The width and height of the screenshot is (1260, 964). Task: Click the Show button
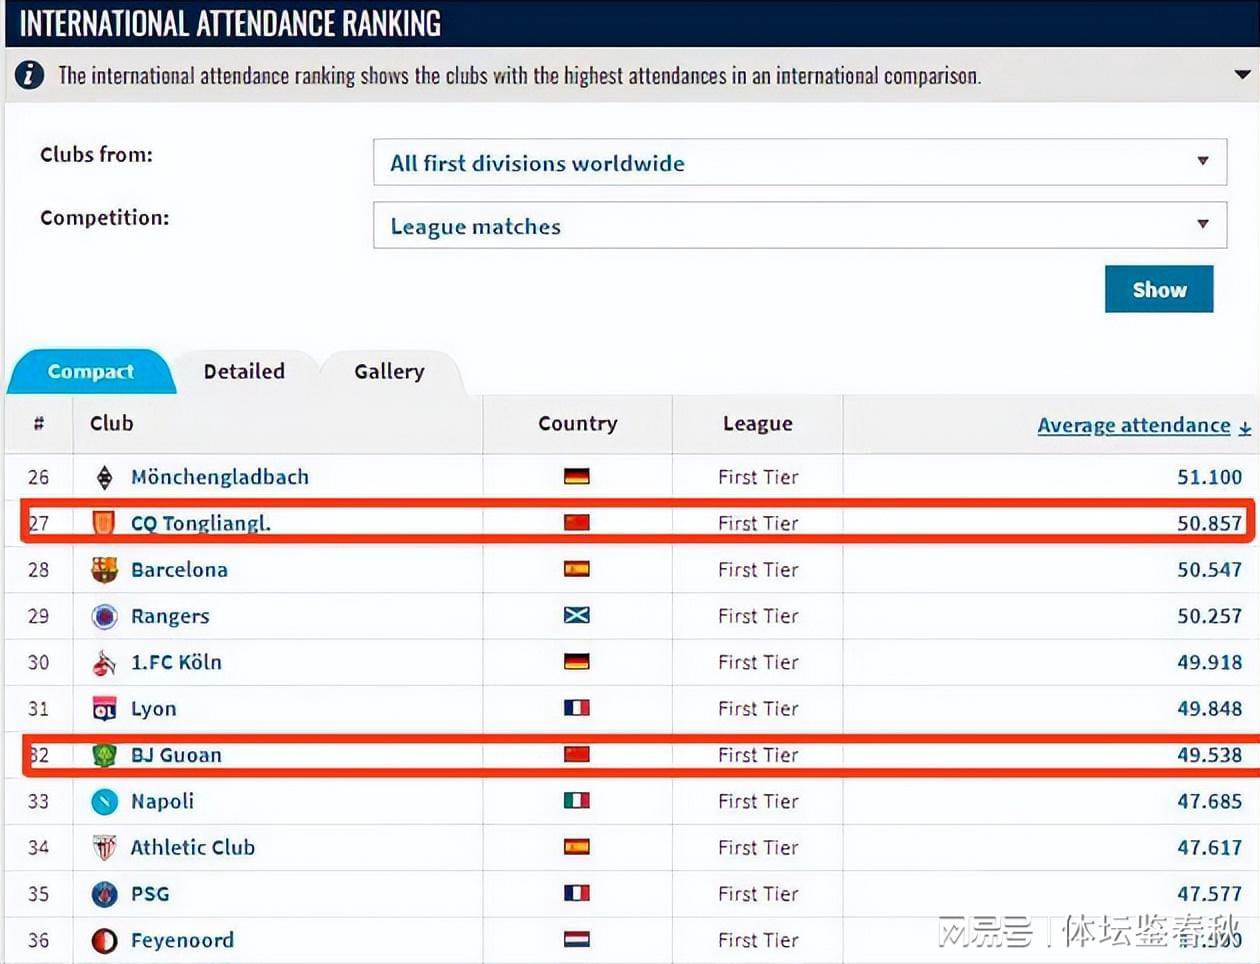[x=1159, y=289]
